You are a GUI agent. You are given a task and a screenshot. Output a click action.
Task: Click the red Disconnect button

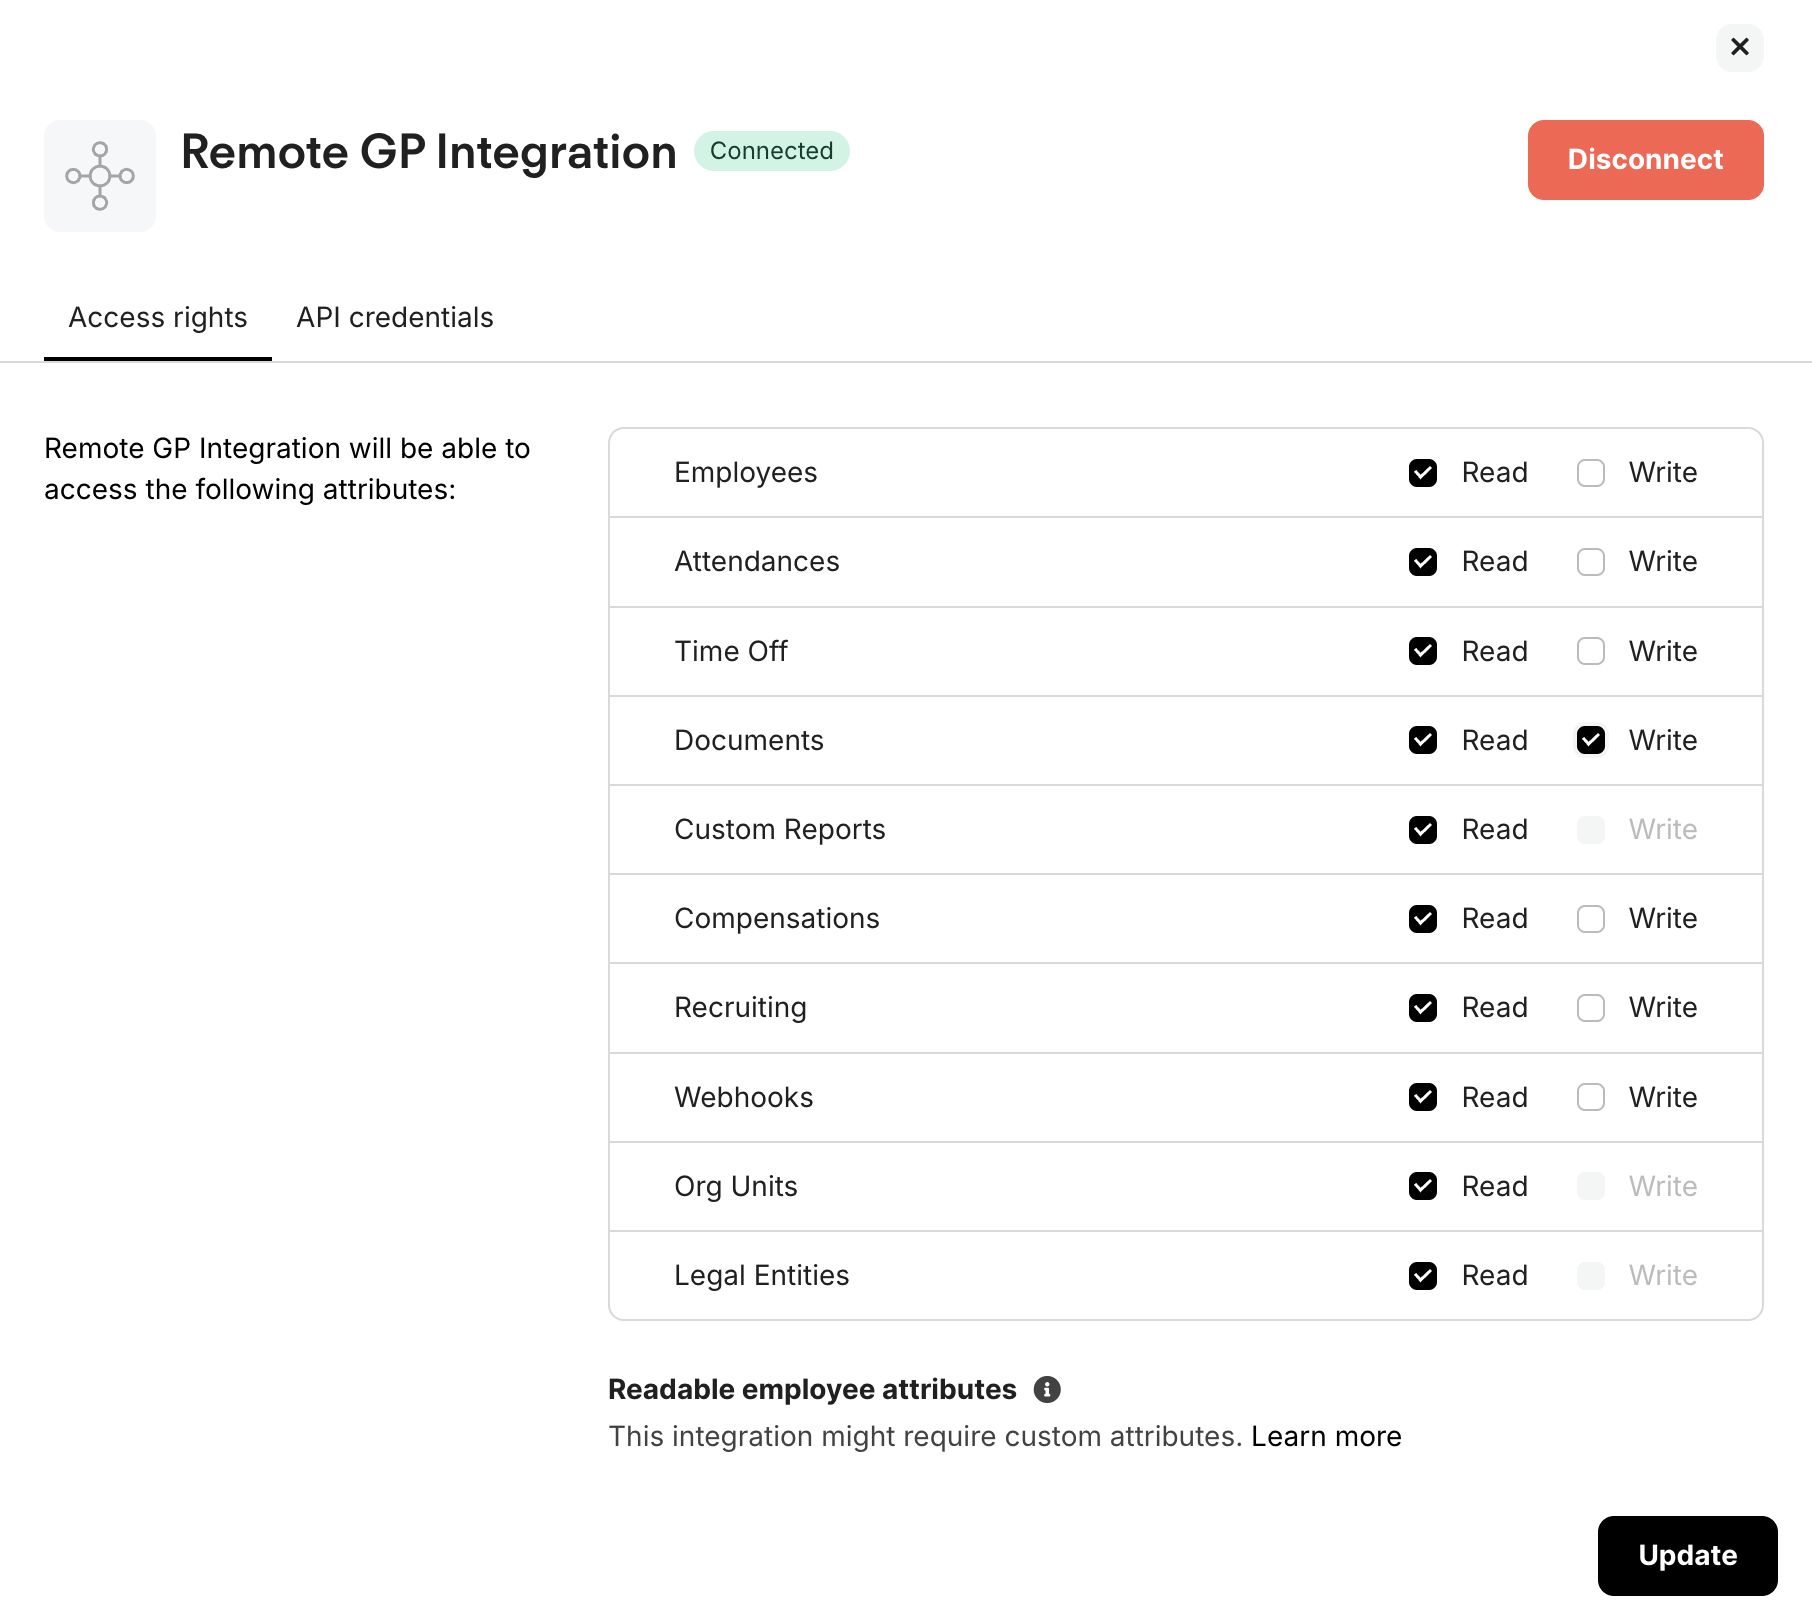click(x=1645, y=160)
